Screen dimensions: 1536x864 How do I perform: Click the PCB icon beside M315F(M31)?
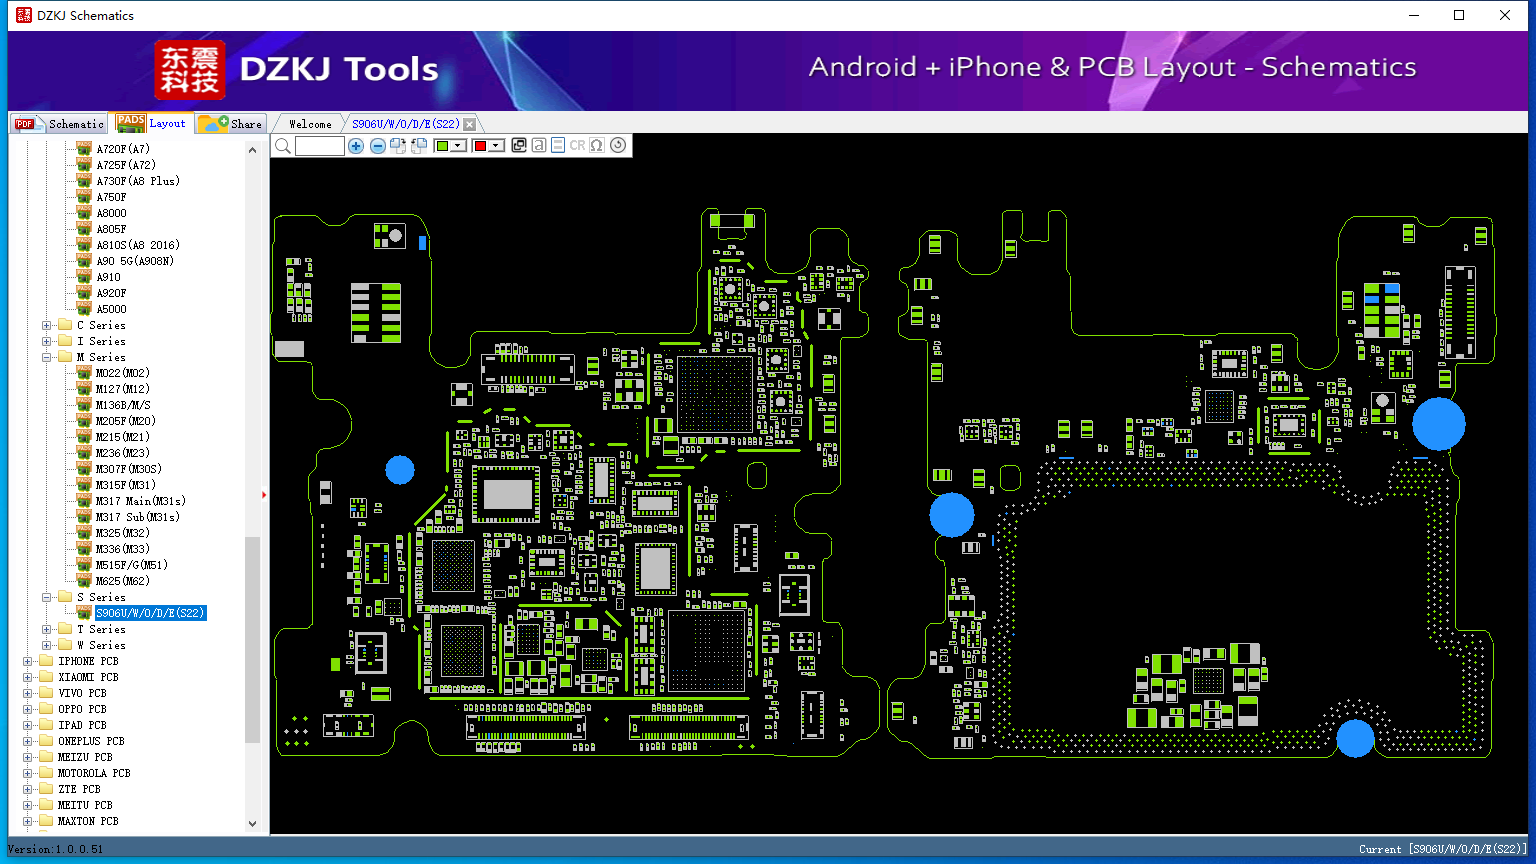[84, 485]
